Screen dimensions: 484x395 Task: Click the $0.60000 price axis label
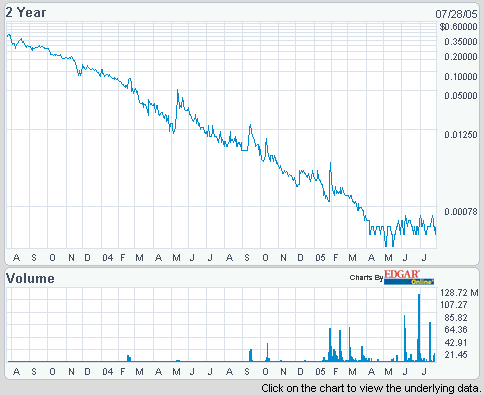tap(458, 27)
